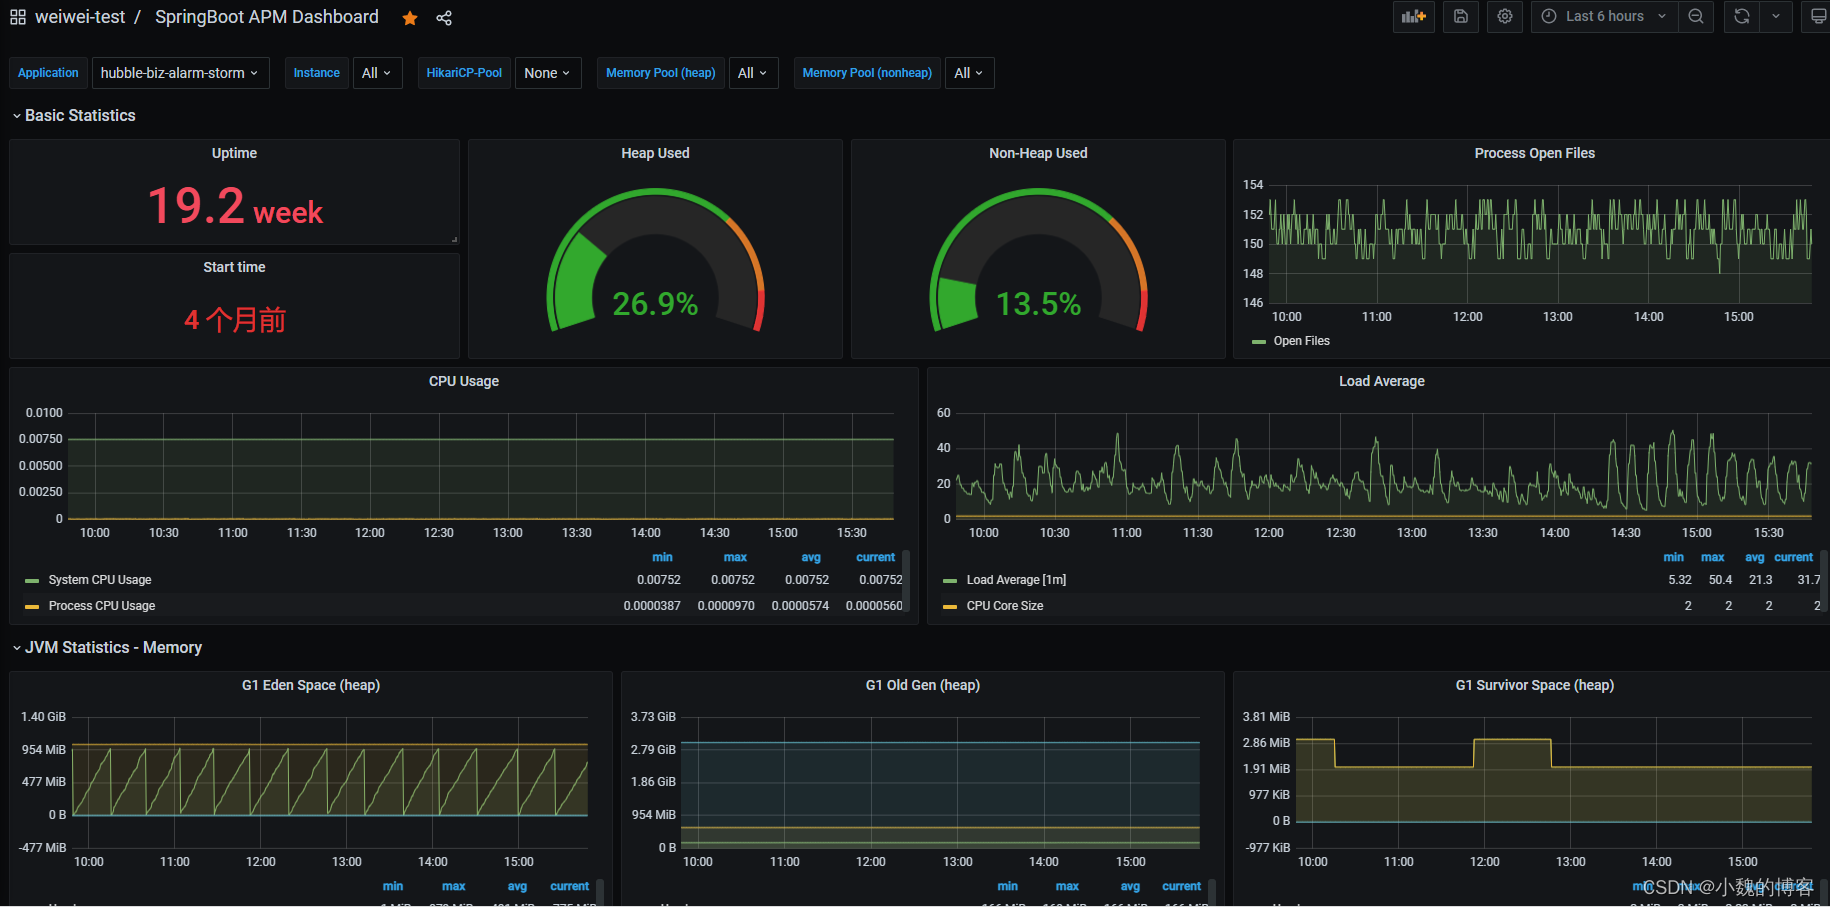Change Load Average [1m] color swatch
This screenshot has height=907, width=1830.
pos(950,581)
